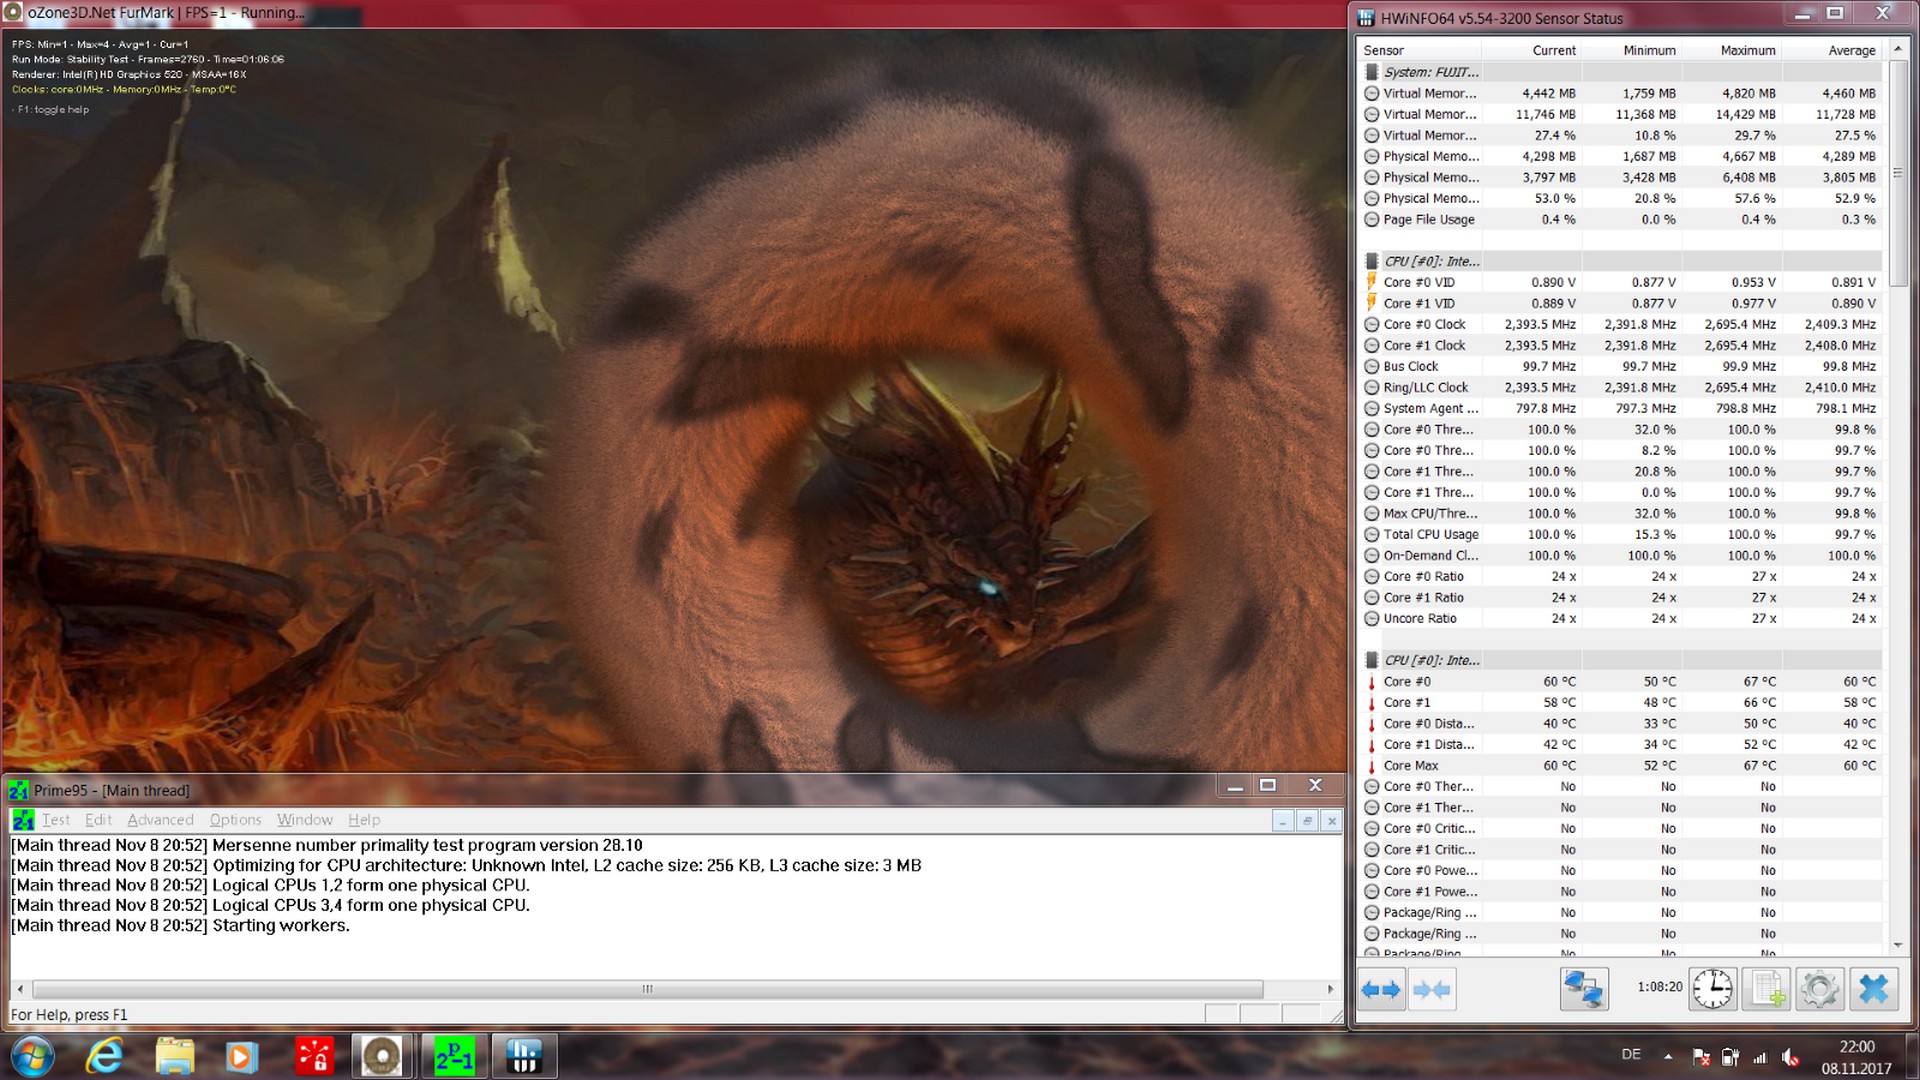Collapse the first 'CPU [#0]: Inte...' sensor group
1920x1080 pixels.
point(1622,261)
